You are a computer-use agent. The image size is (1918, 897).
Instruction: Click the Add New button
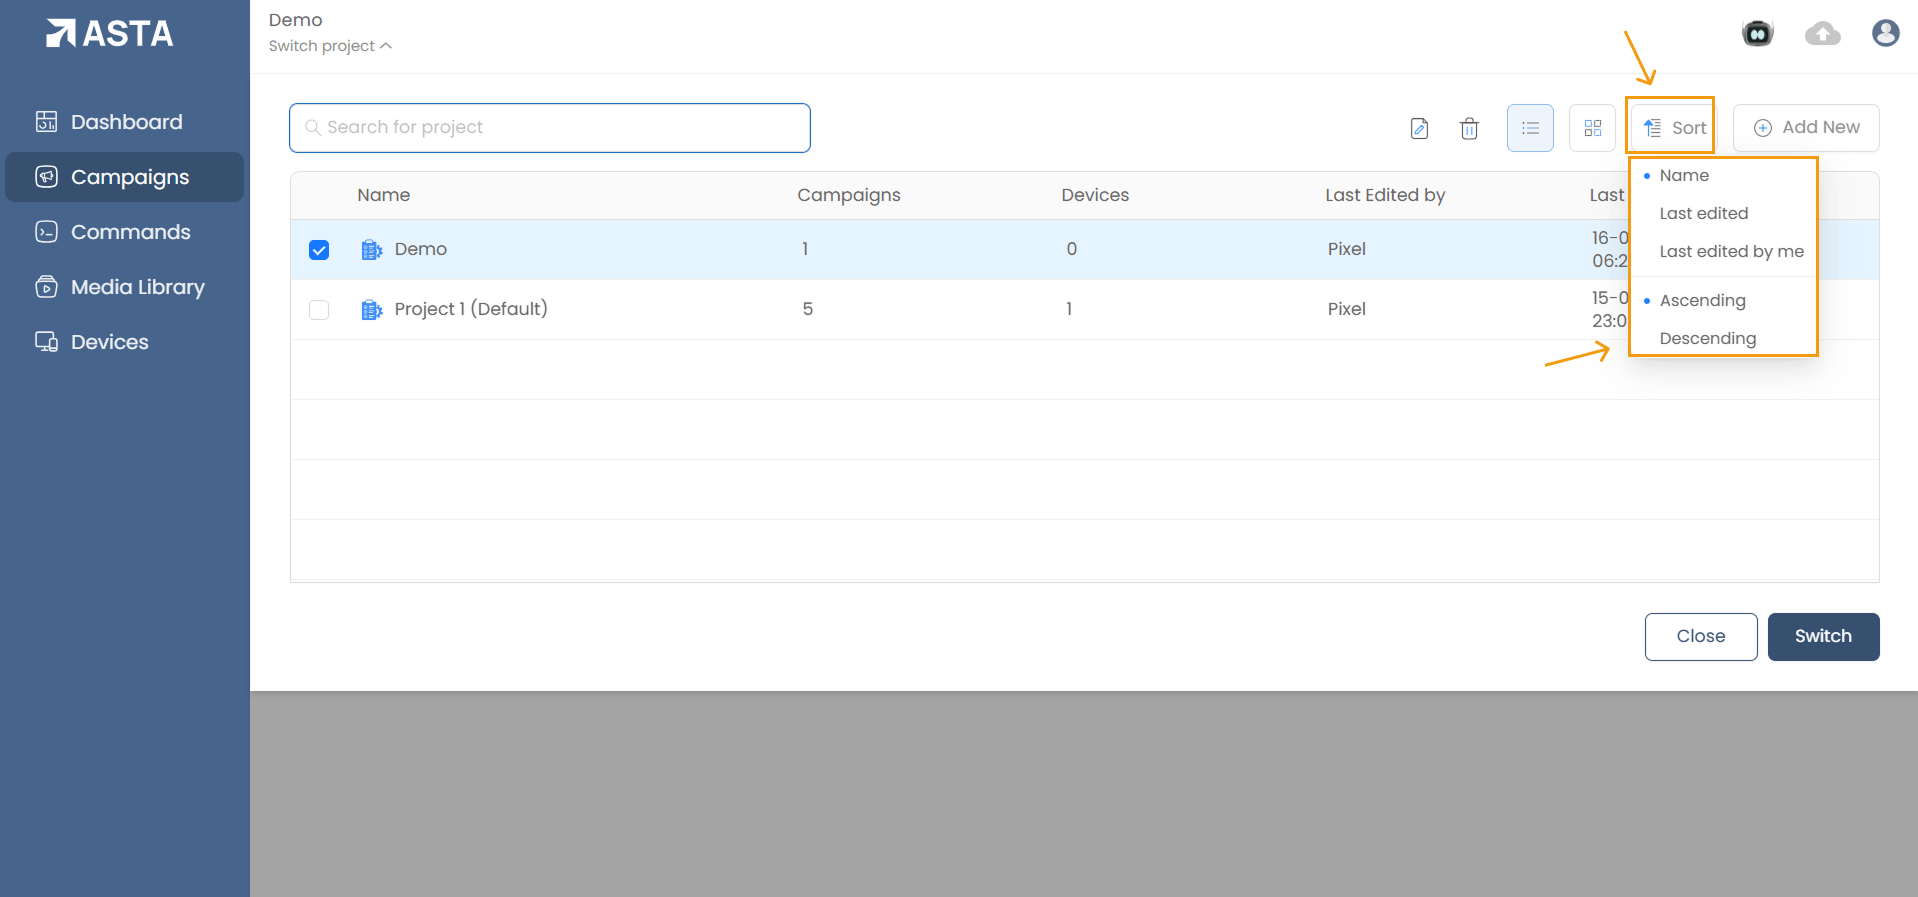(x=1806, y=128)
